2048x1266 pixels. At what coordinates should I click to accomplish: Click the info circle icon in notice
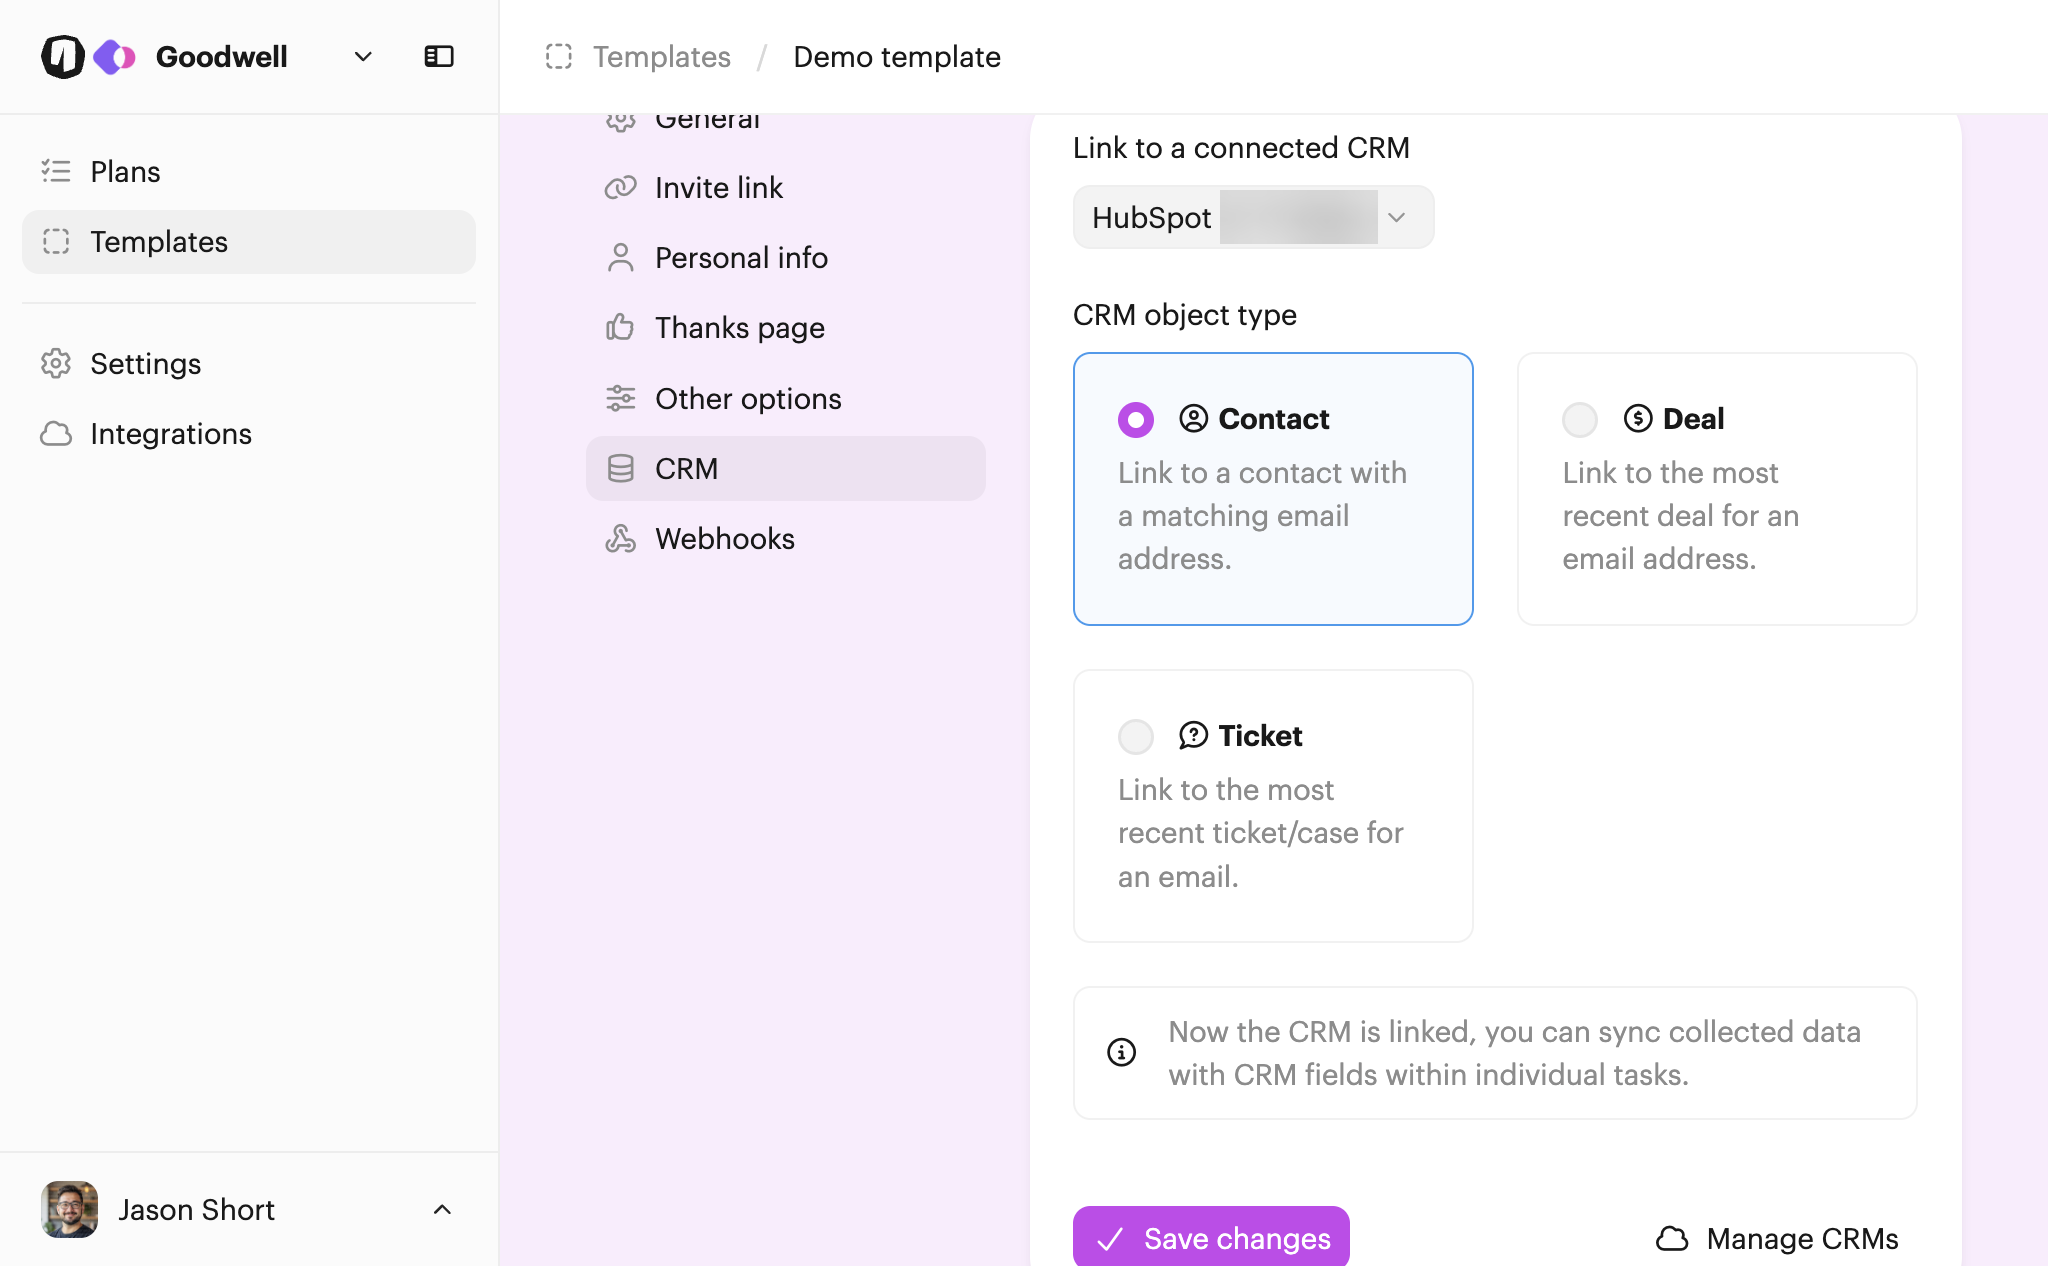1121,1052
